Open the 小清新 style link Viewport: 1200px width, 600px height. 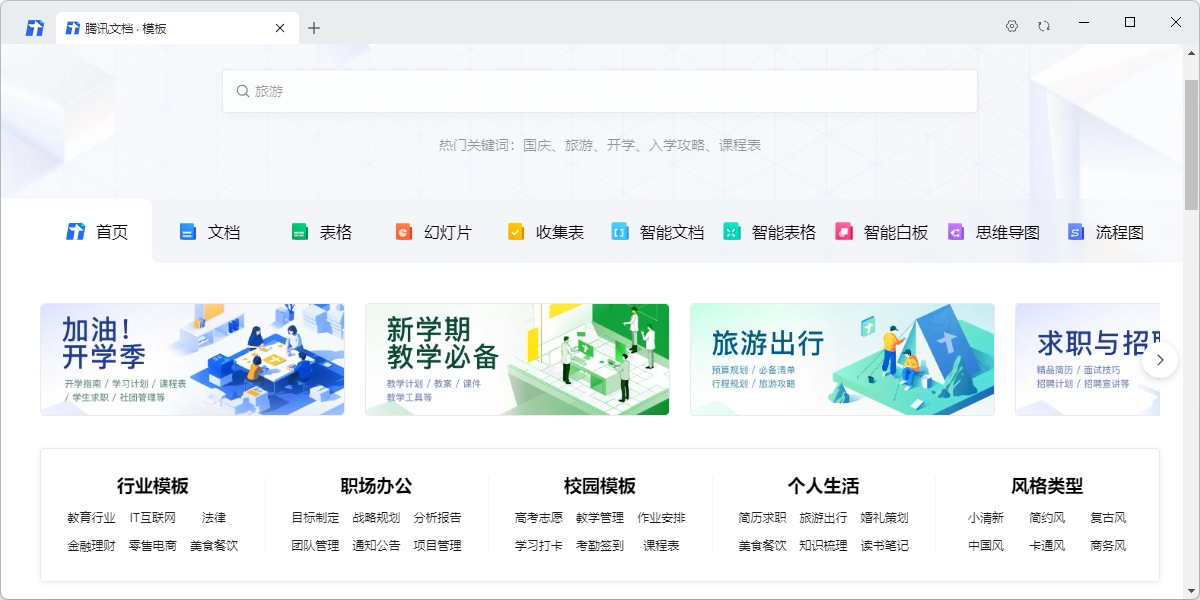(x=986, y=518)
